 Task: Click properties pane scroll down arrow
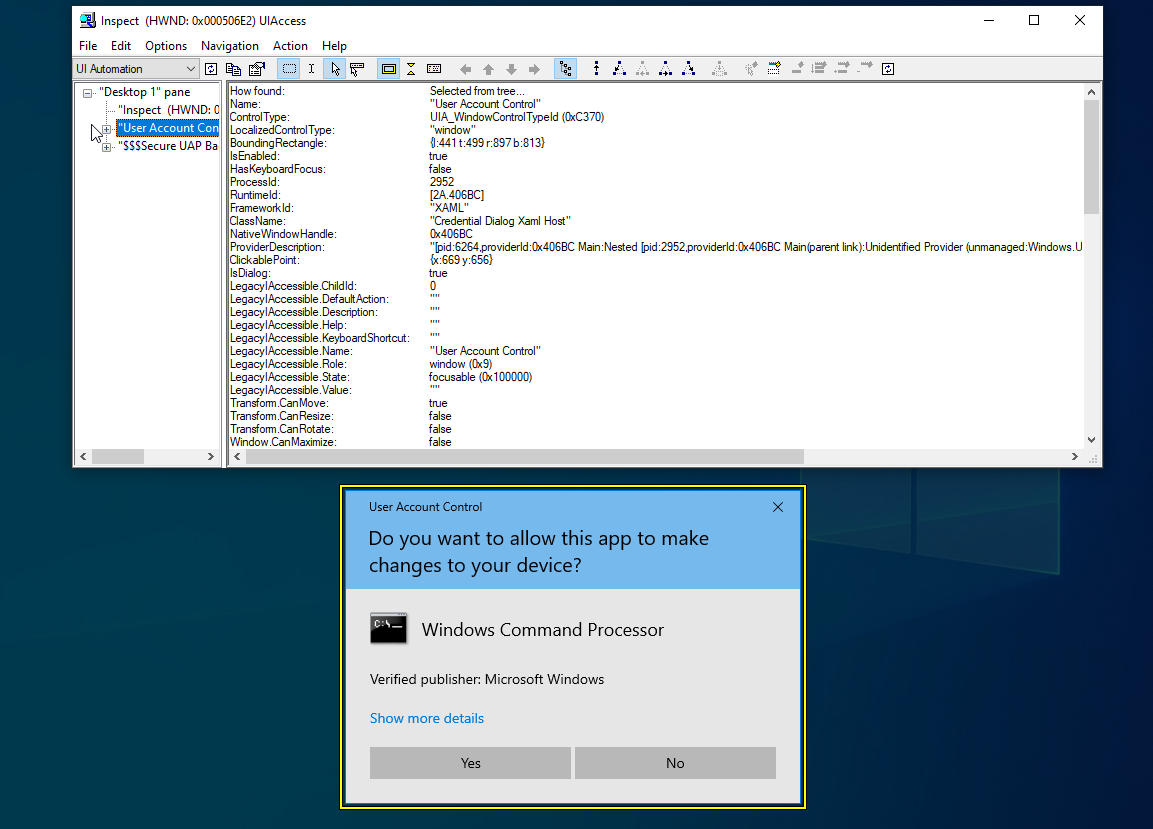[x=1091, y=440]
